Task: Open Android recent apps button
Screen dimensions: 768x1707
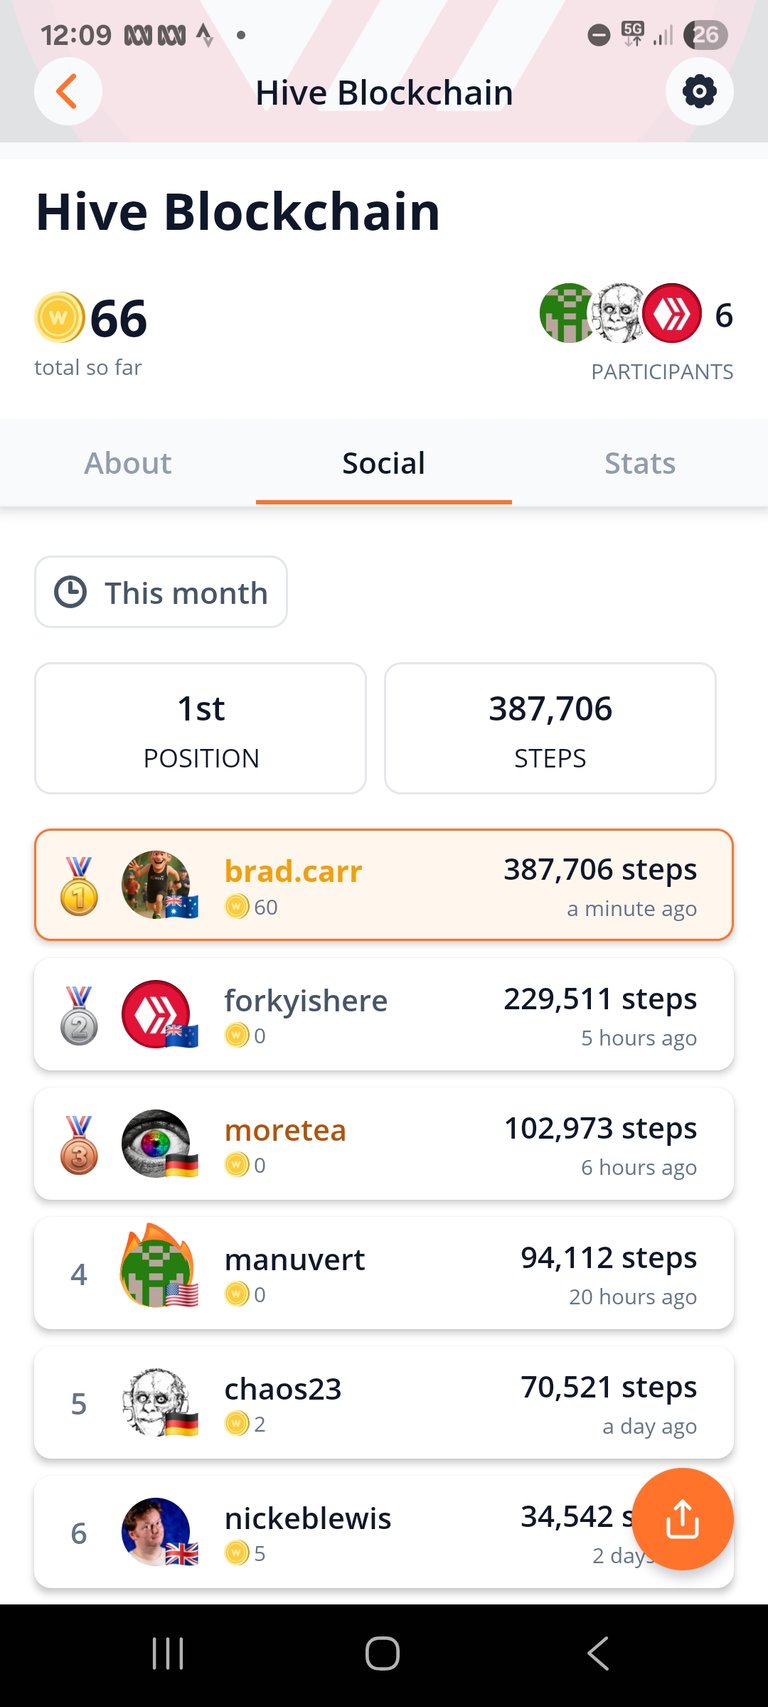Action: coord(168,1653)
